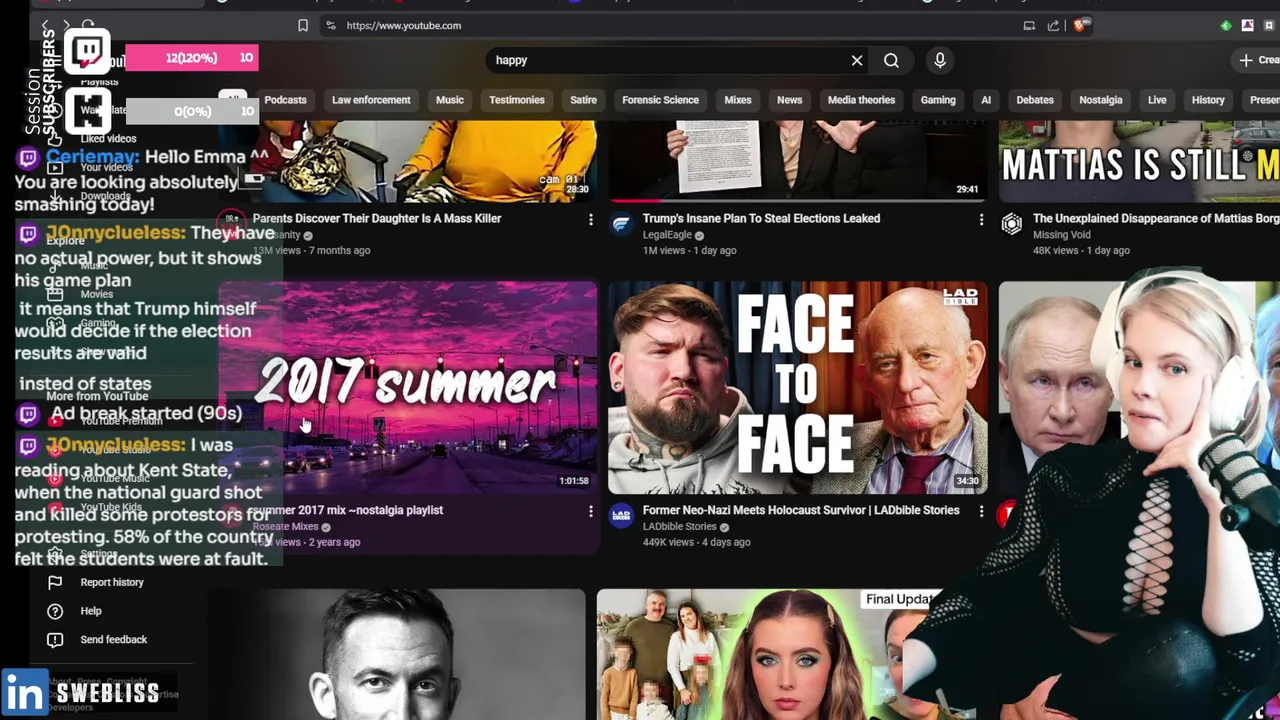Viewport: 1280px width, 720px height.
Task: Visit the Missing Void channel name
Action: [x=1062, y=235]
